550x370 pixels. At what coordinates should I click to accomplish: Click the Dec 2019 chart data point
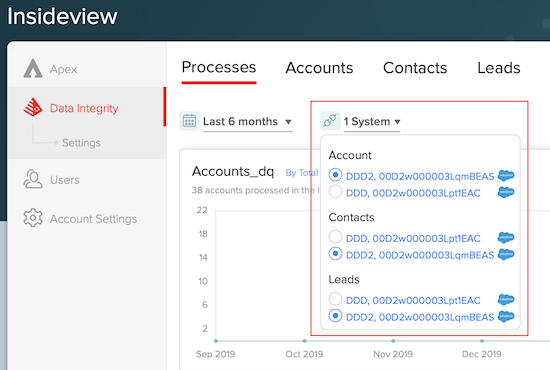click(x=482, y=341)
